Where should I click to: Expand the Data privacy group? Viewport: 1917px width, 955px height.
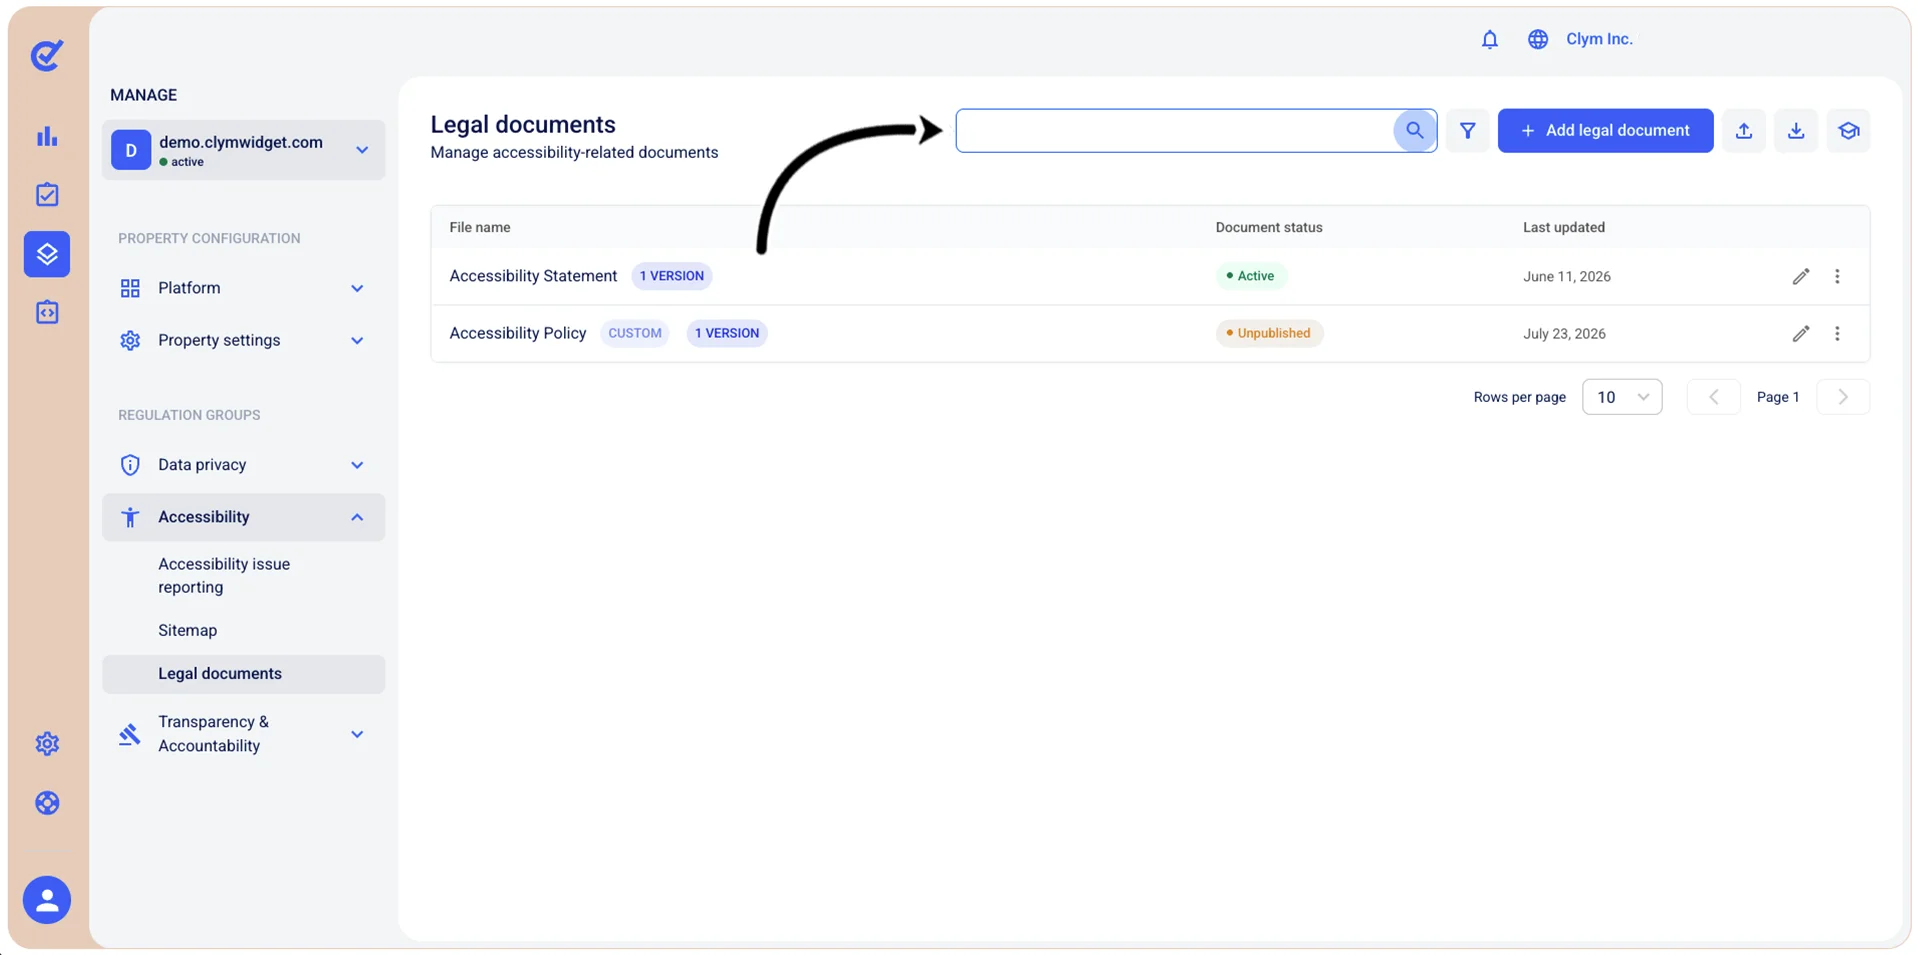click(243, 465)
